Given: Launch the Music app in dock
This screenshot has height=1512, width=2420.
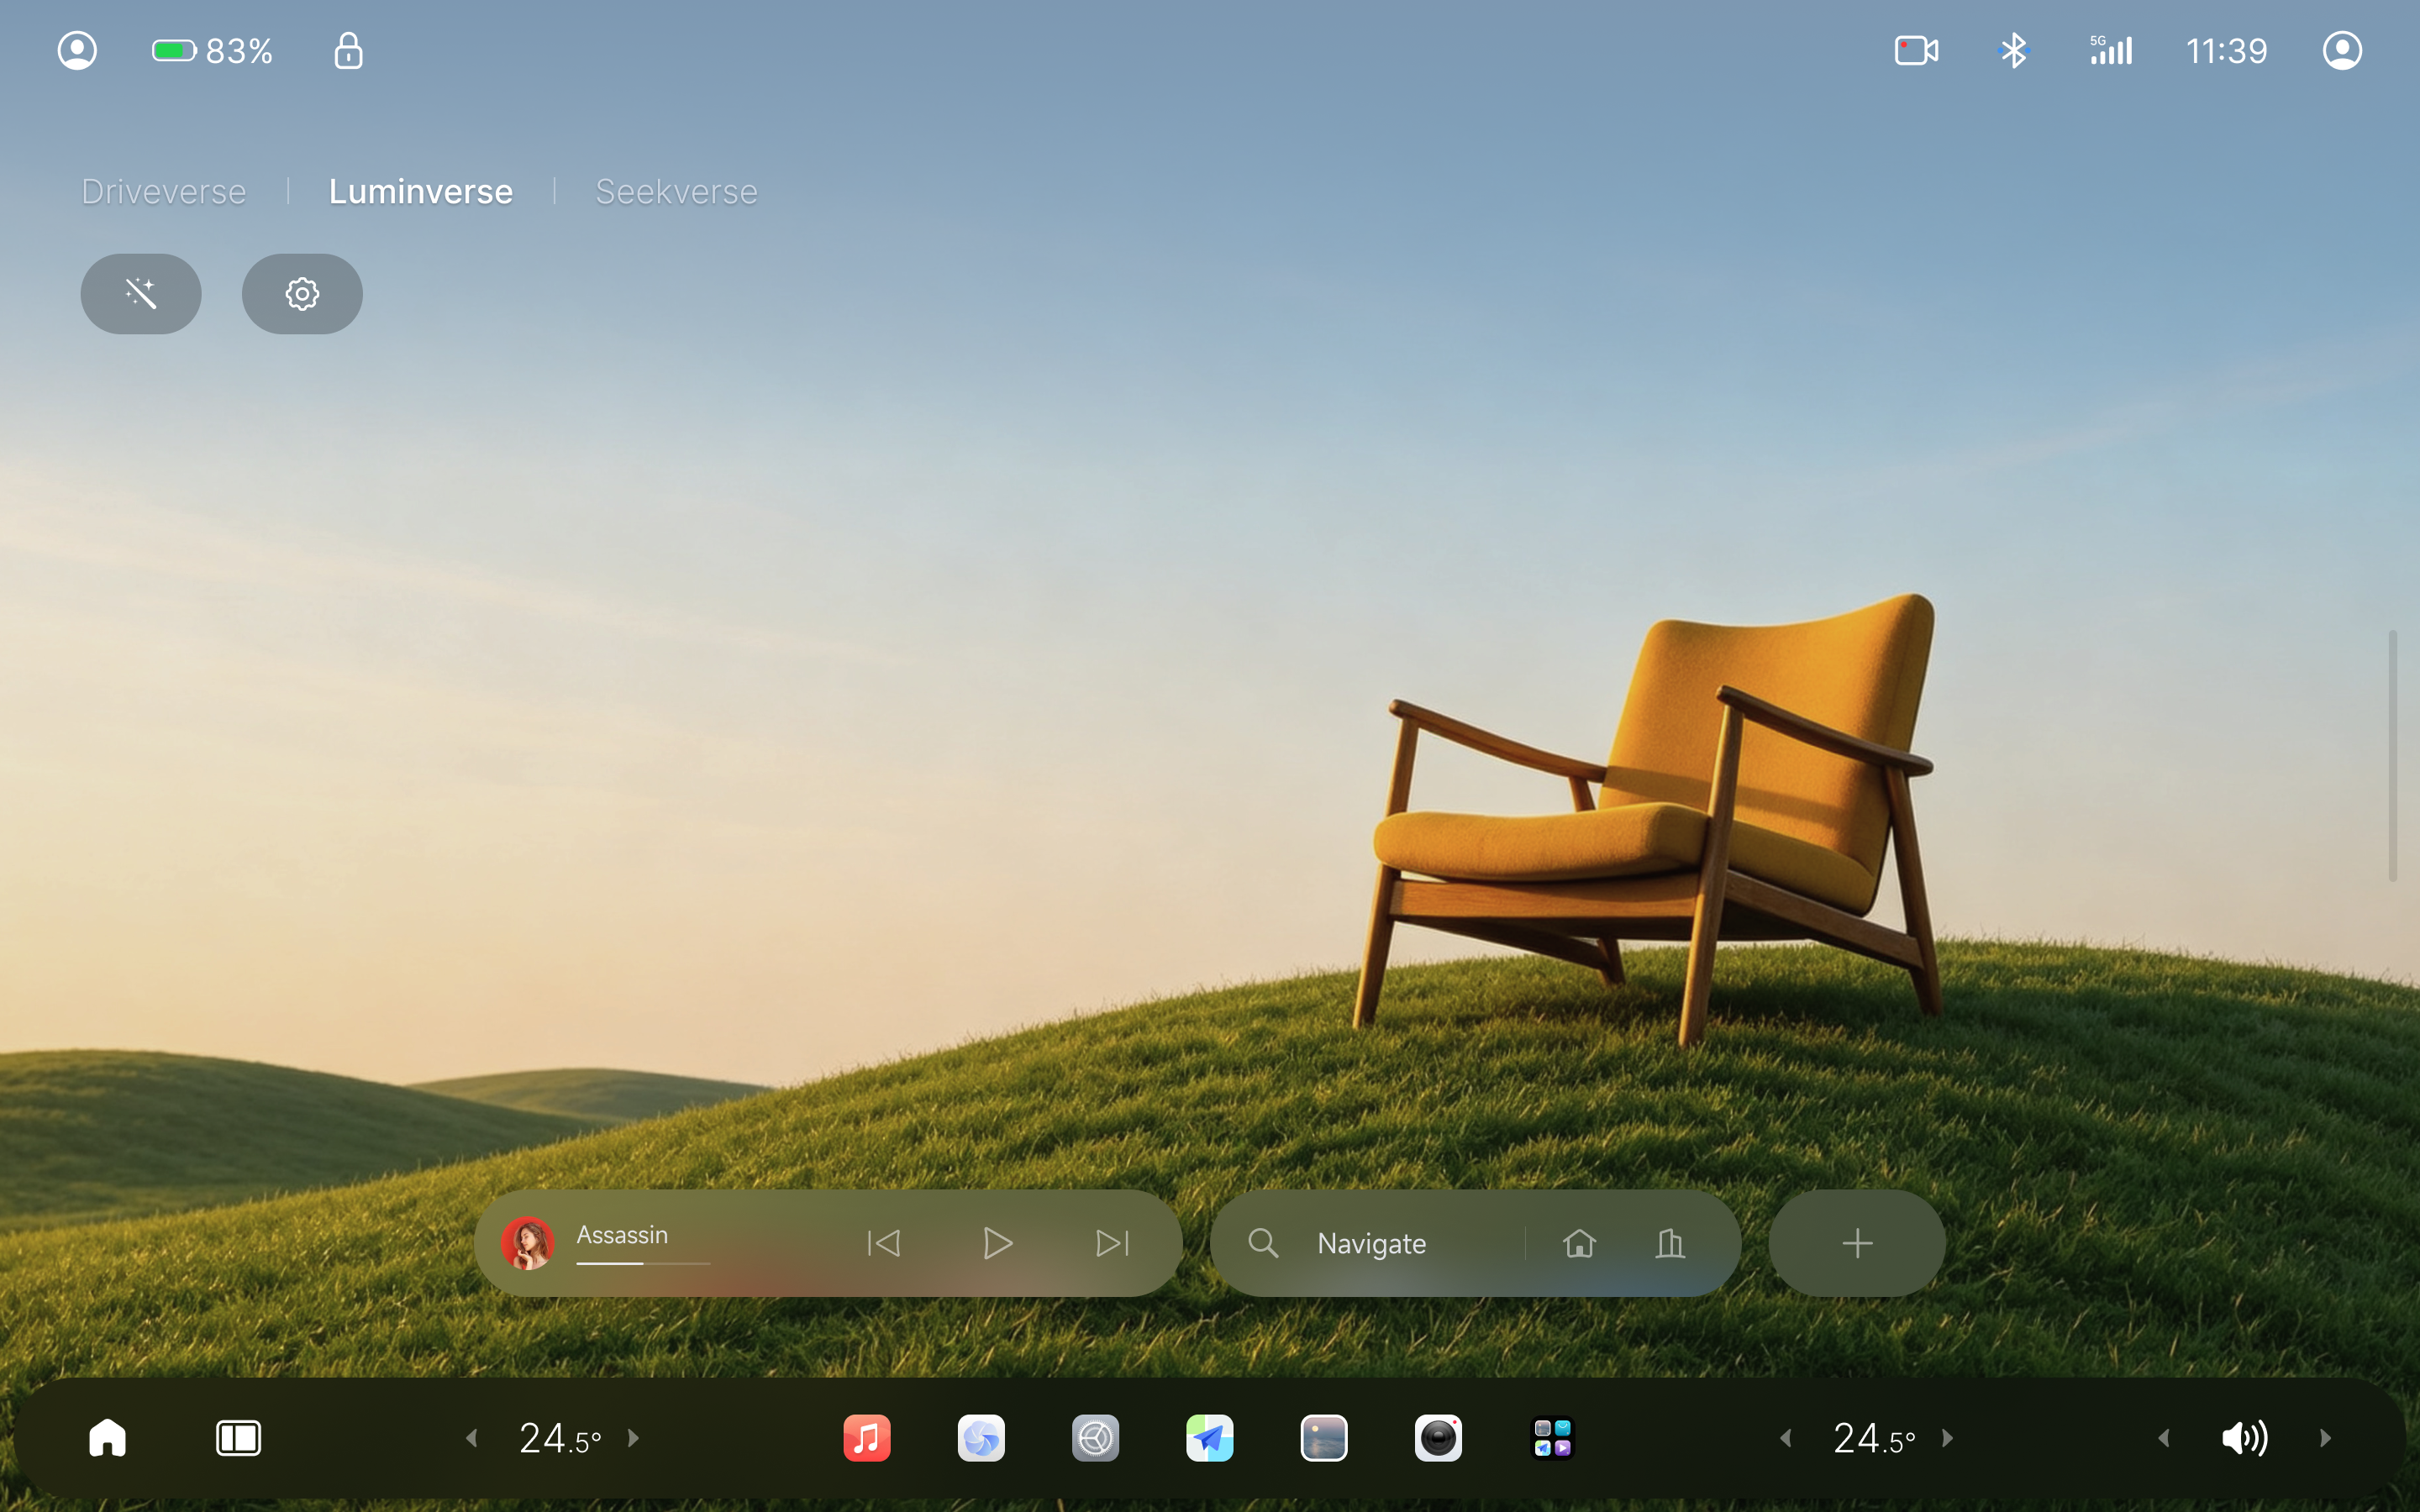Looking at the screenshot, I should click(x=866, y=1438).
